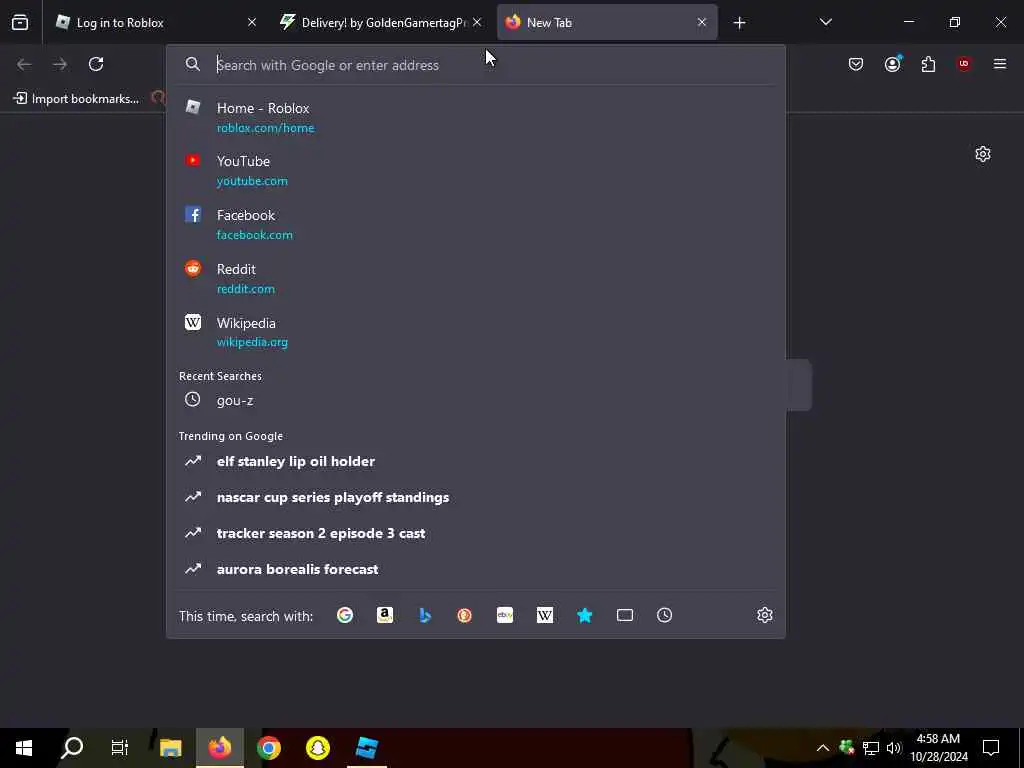Open the Firefox View tab list icon

[20, 22]
